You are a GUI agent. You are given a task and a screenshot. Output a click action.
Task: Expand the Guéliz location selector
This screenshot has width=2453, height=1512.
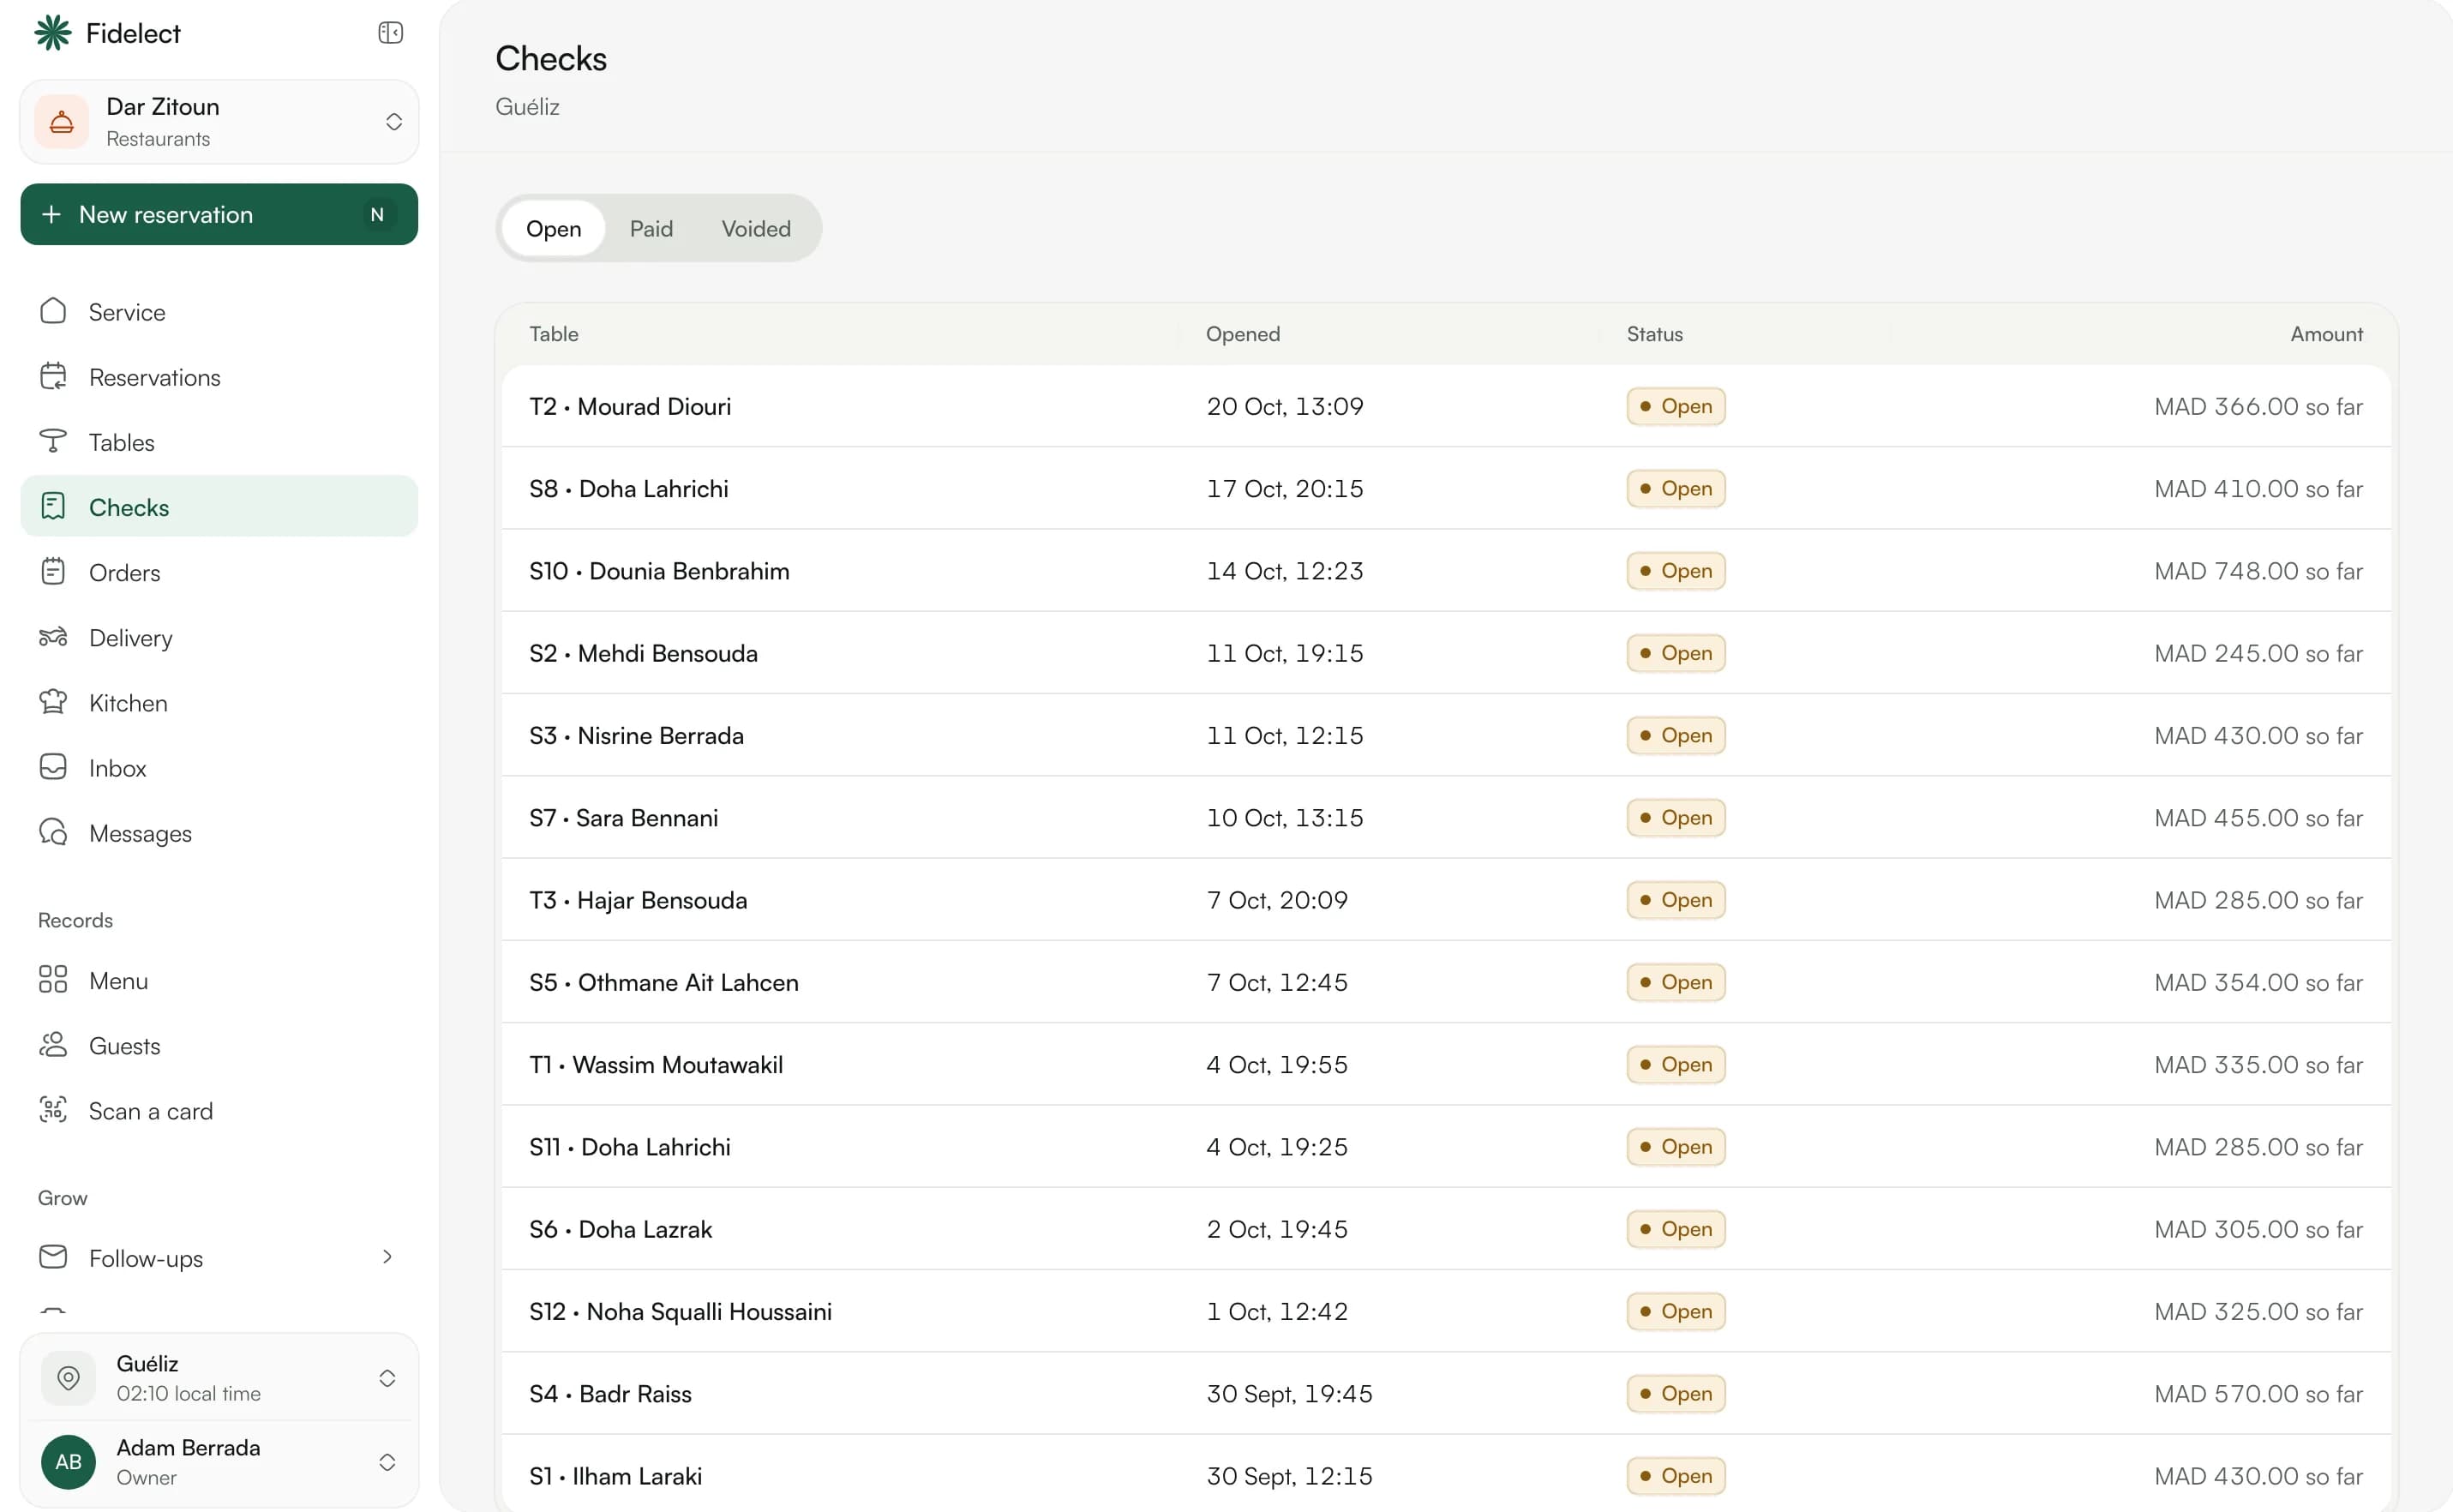pyautogui.click(x=219, y=1378)
